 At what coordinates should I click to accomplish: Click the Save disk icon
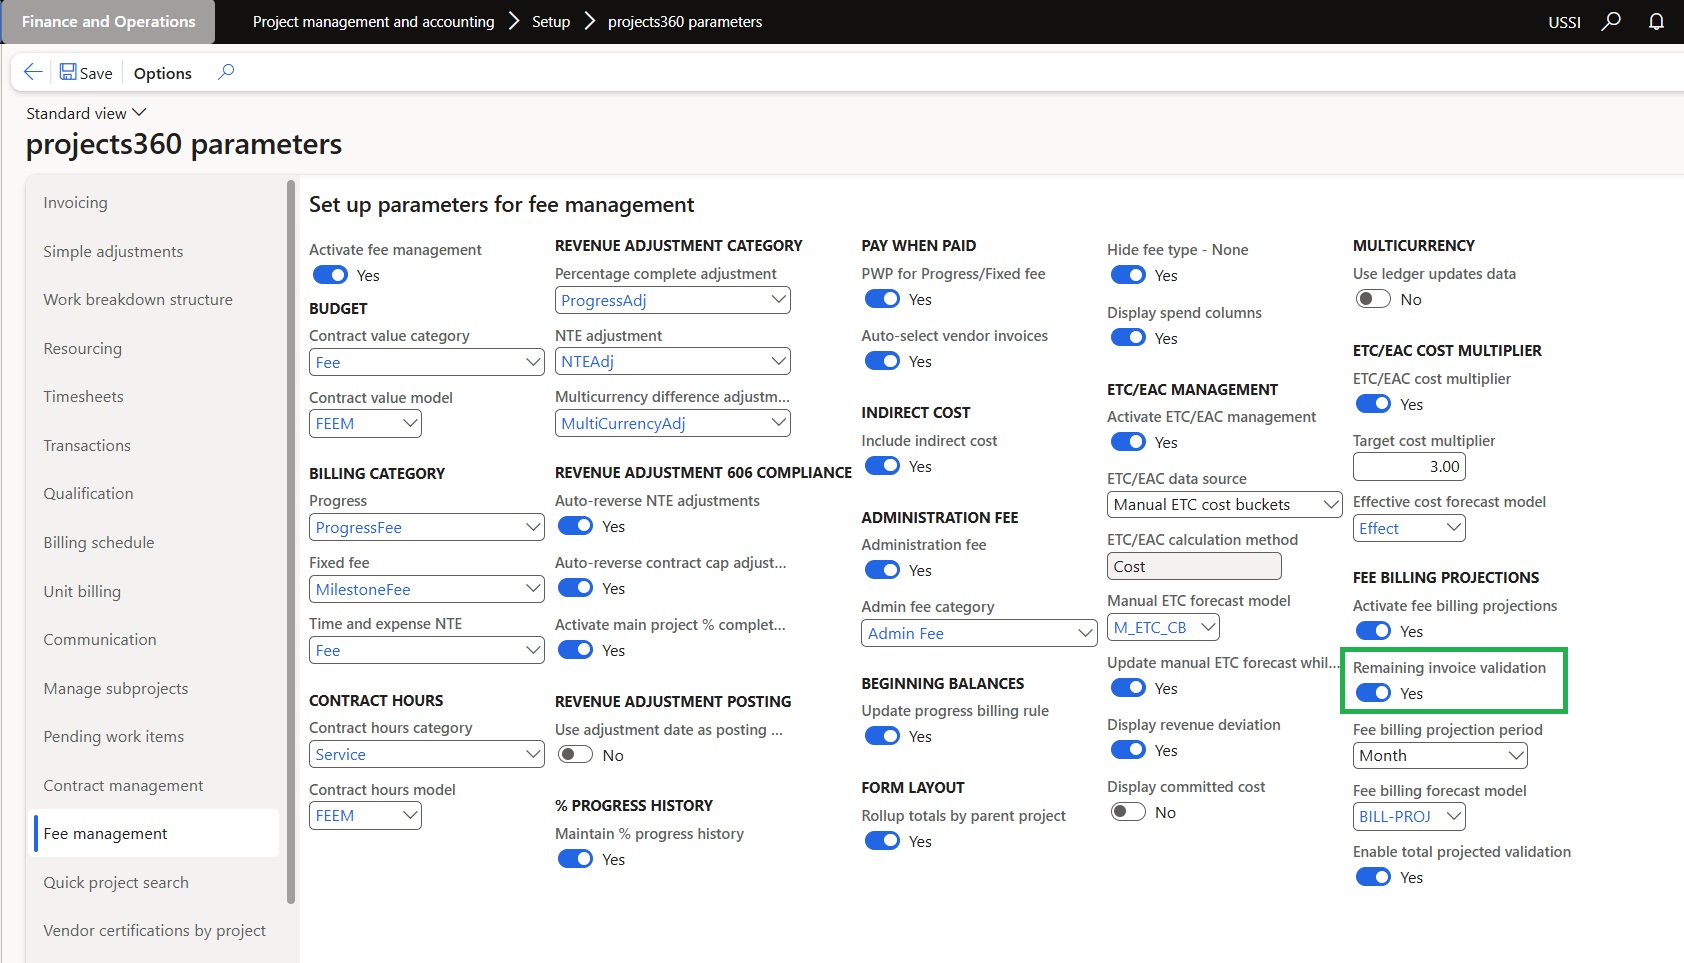[x=68, y=72]
